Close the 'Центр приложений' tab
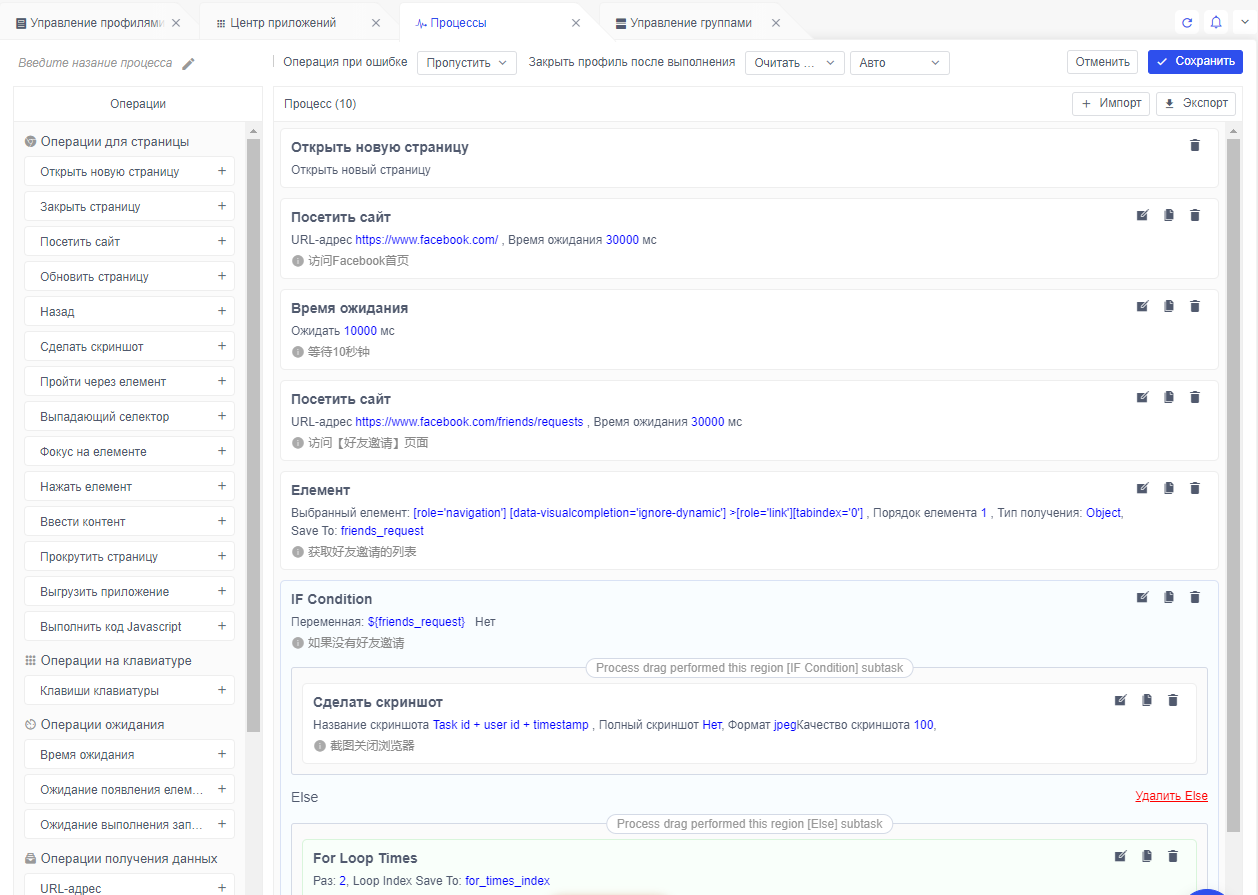 click(376, 22)
